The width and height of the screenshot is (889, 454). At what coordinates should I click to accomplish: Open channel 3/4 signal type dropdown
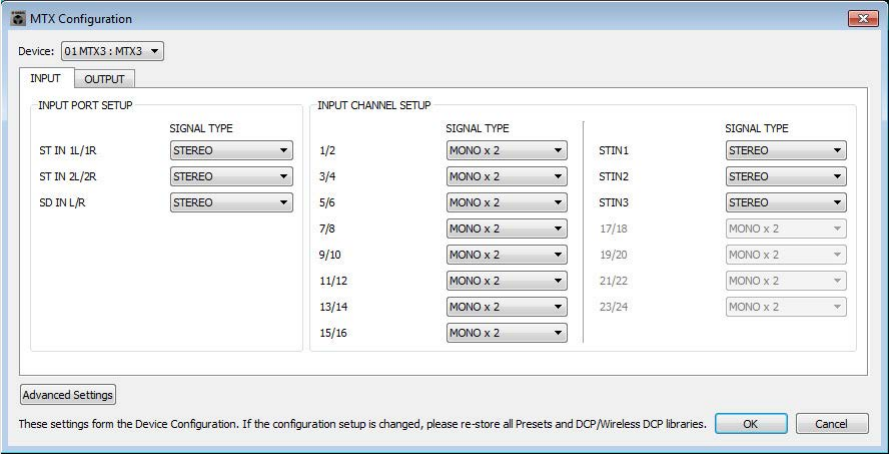507,177
